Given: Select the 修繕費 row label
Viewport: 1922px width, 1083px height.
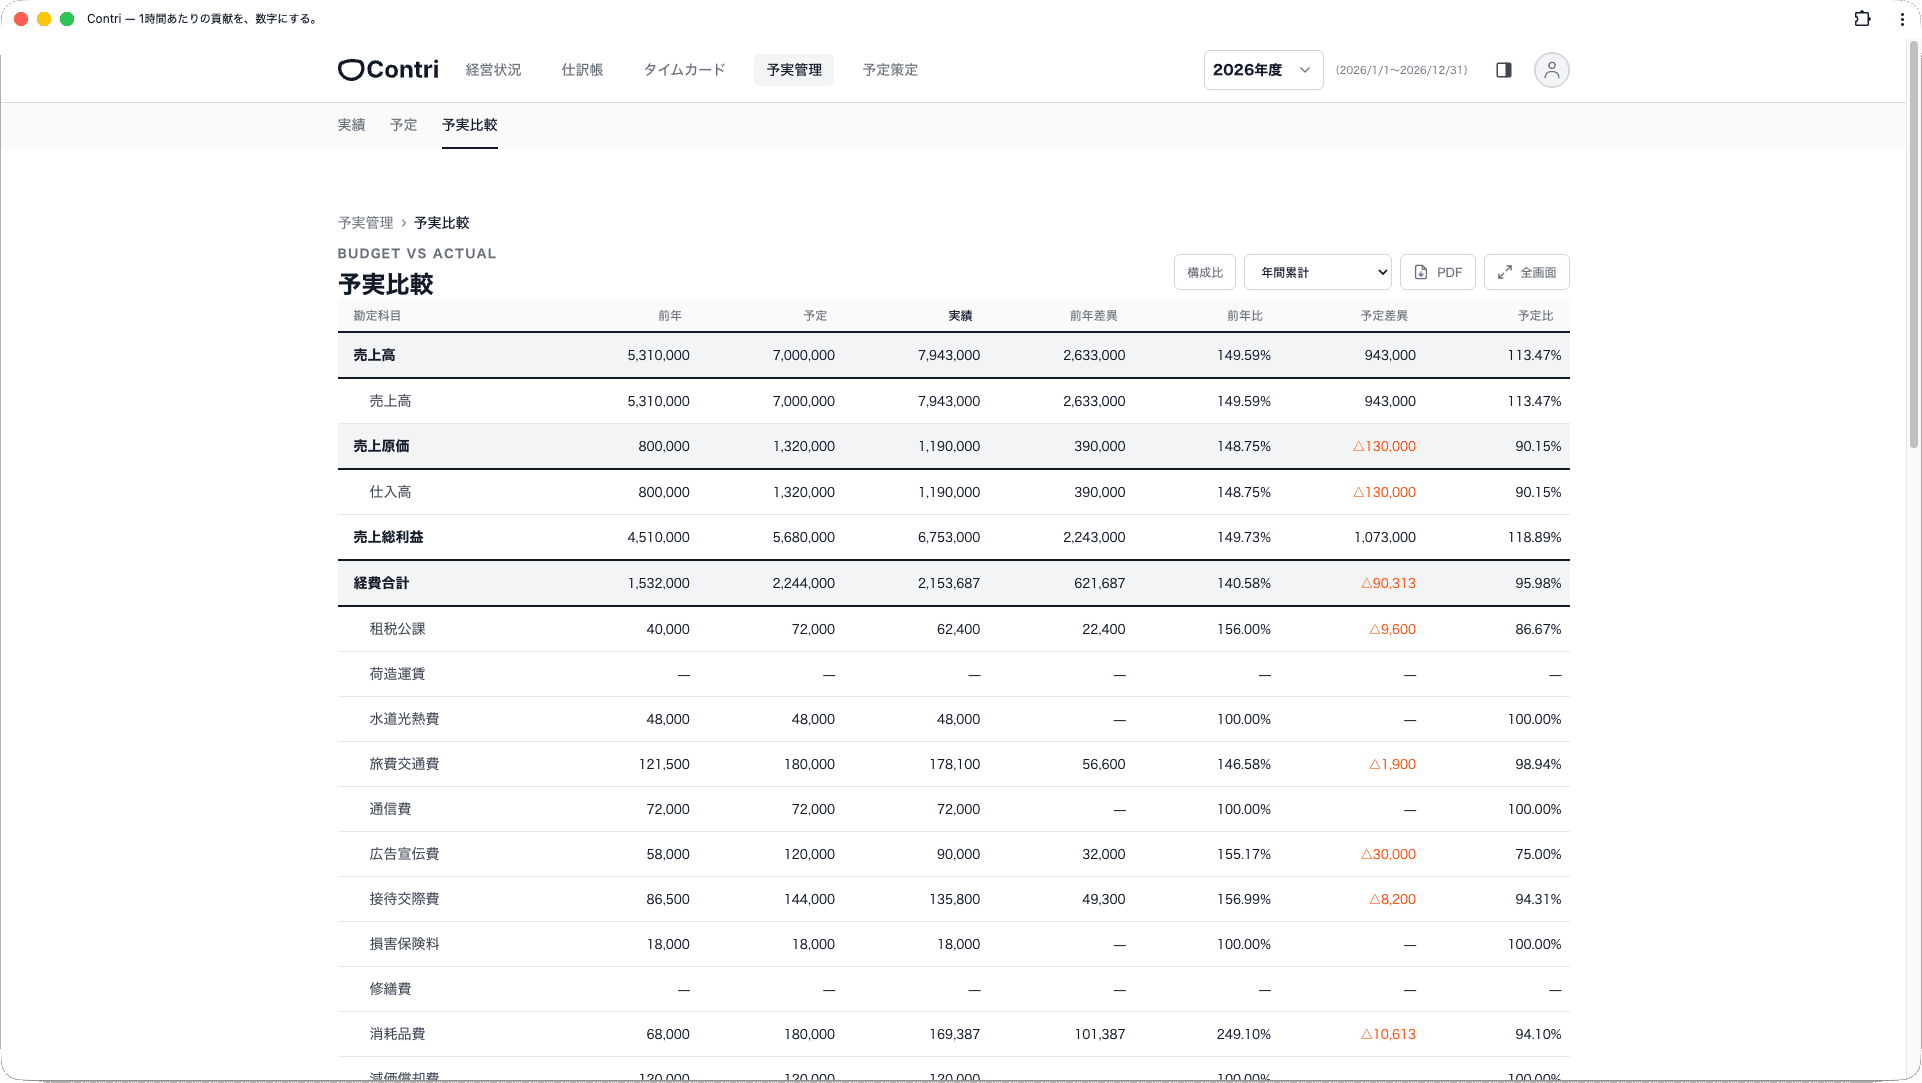Looking at the screenshot, I should (x=390, y=989).
